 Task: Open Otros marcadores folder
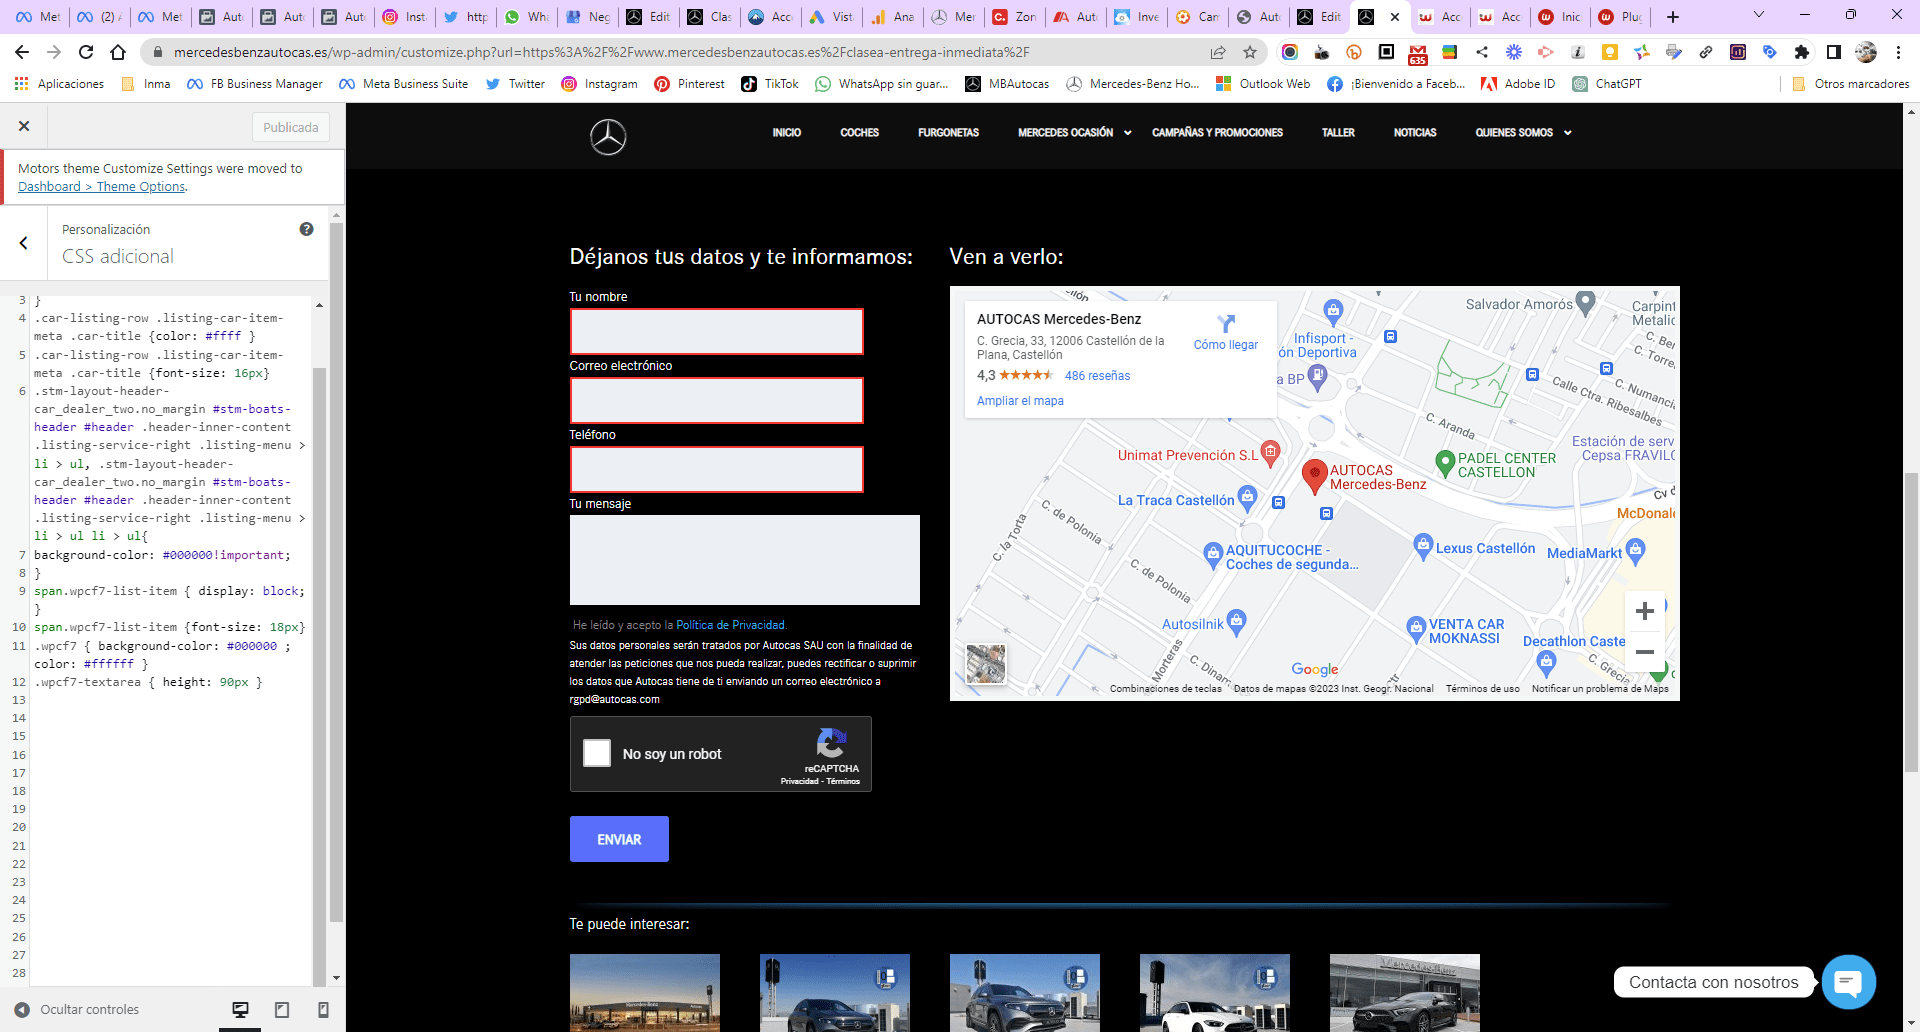click(1851, 84)
